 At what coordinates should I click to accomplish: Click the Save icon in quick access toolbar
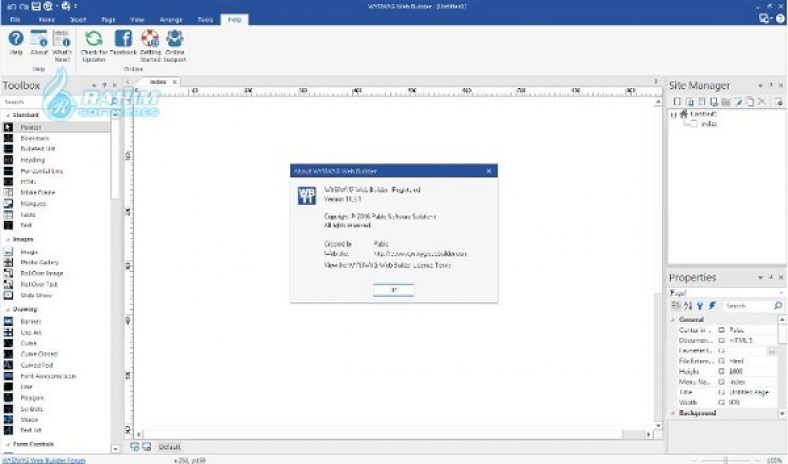point(36,6)
